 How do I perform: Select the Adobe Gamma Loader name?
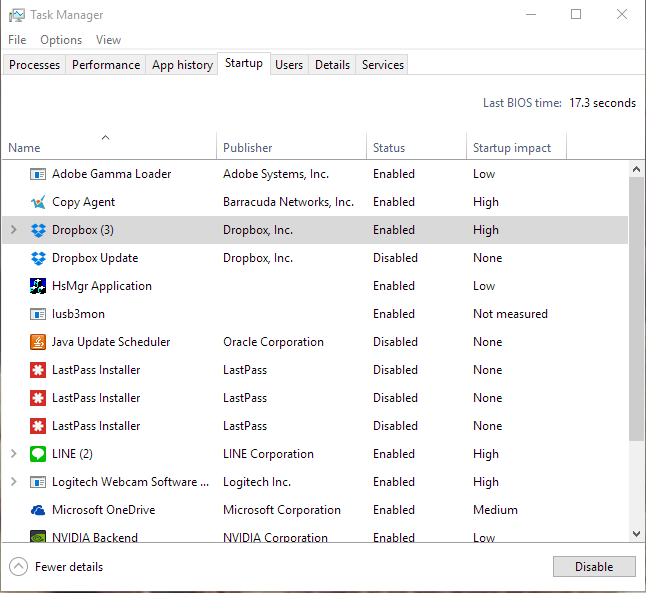coord(111,174)
